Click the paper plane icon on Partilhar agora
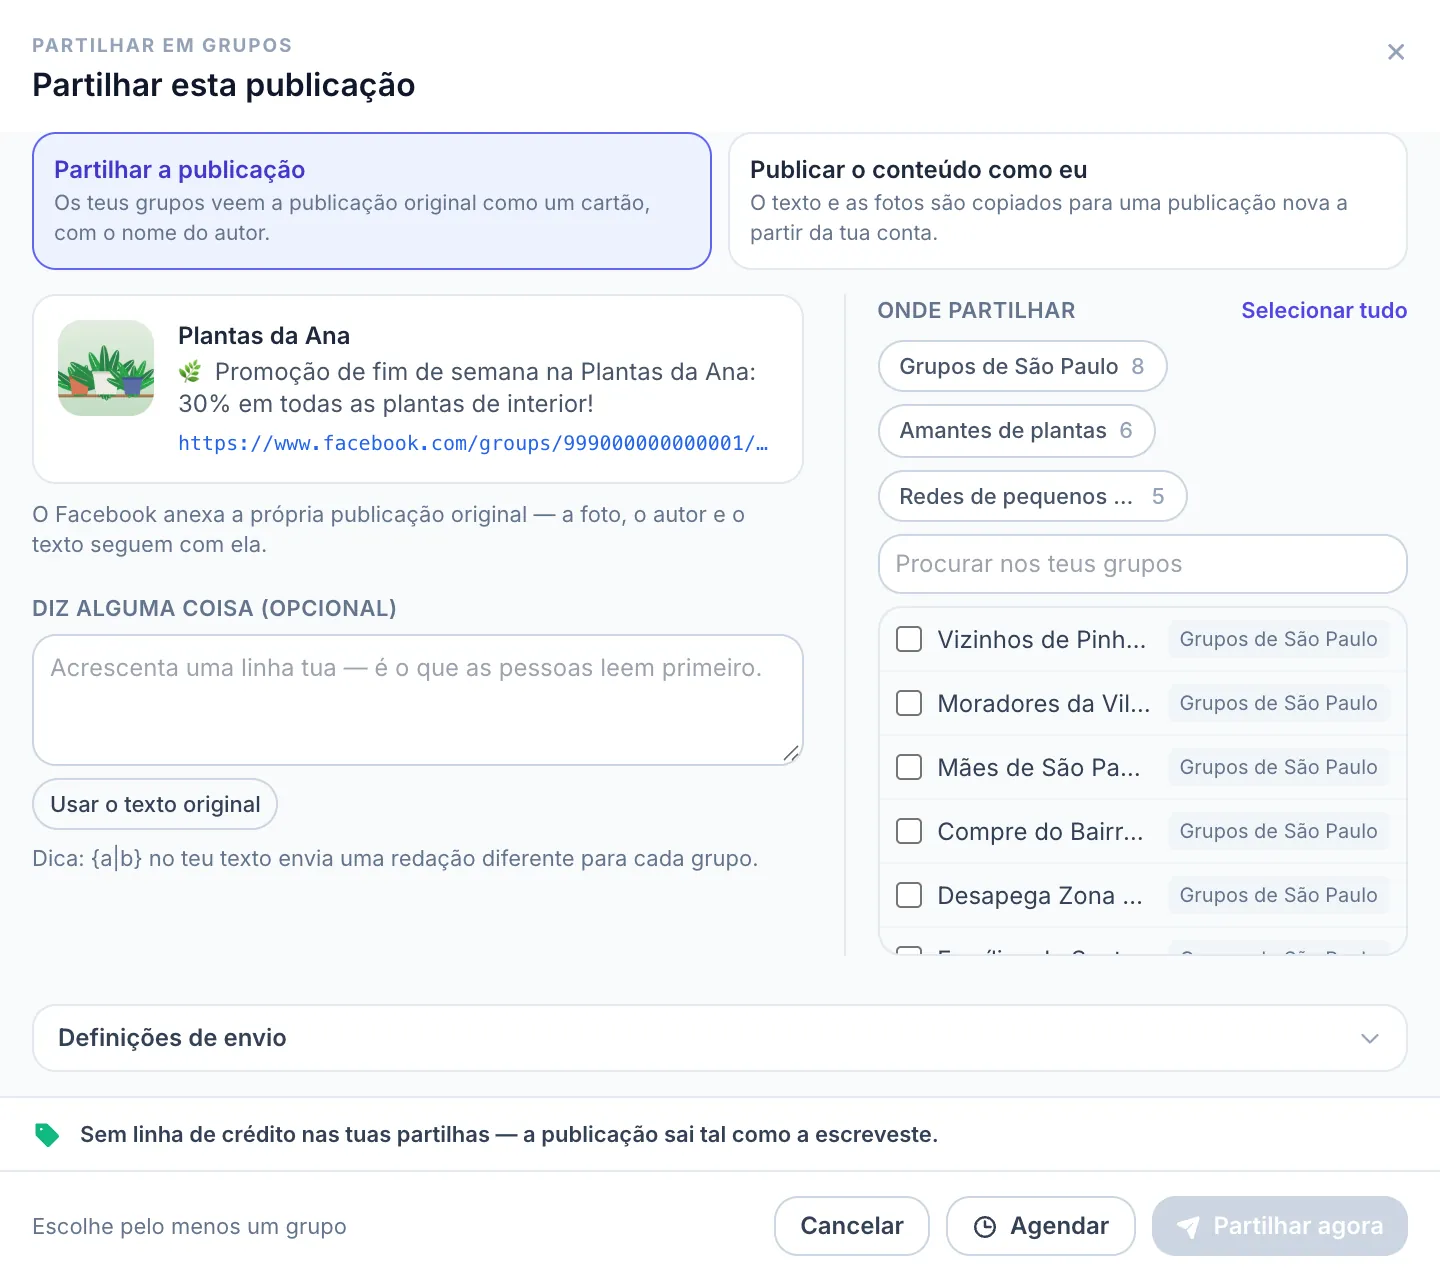Screen dimensions: 1440x1279 tap(1188, 1226)
